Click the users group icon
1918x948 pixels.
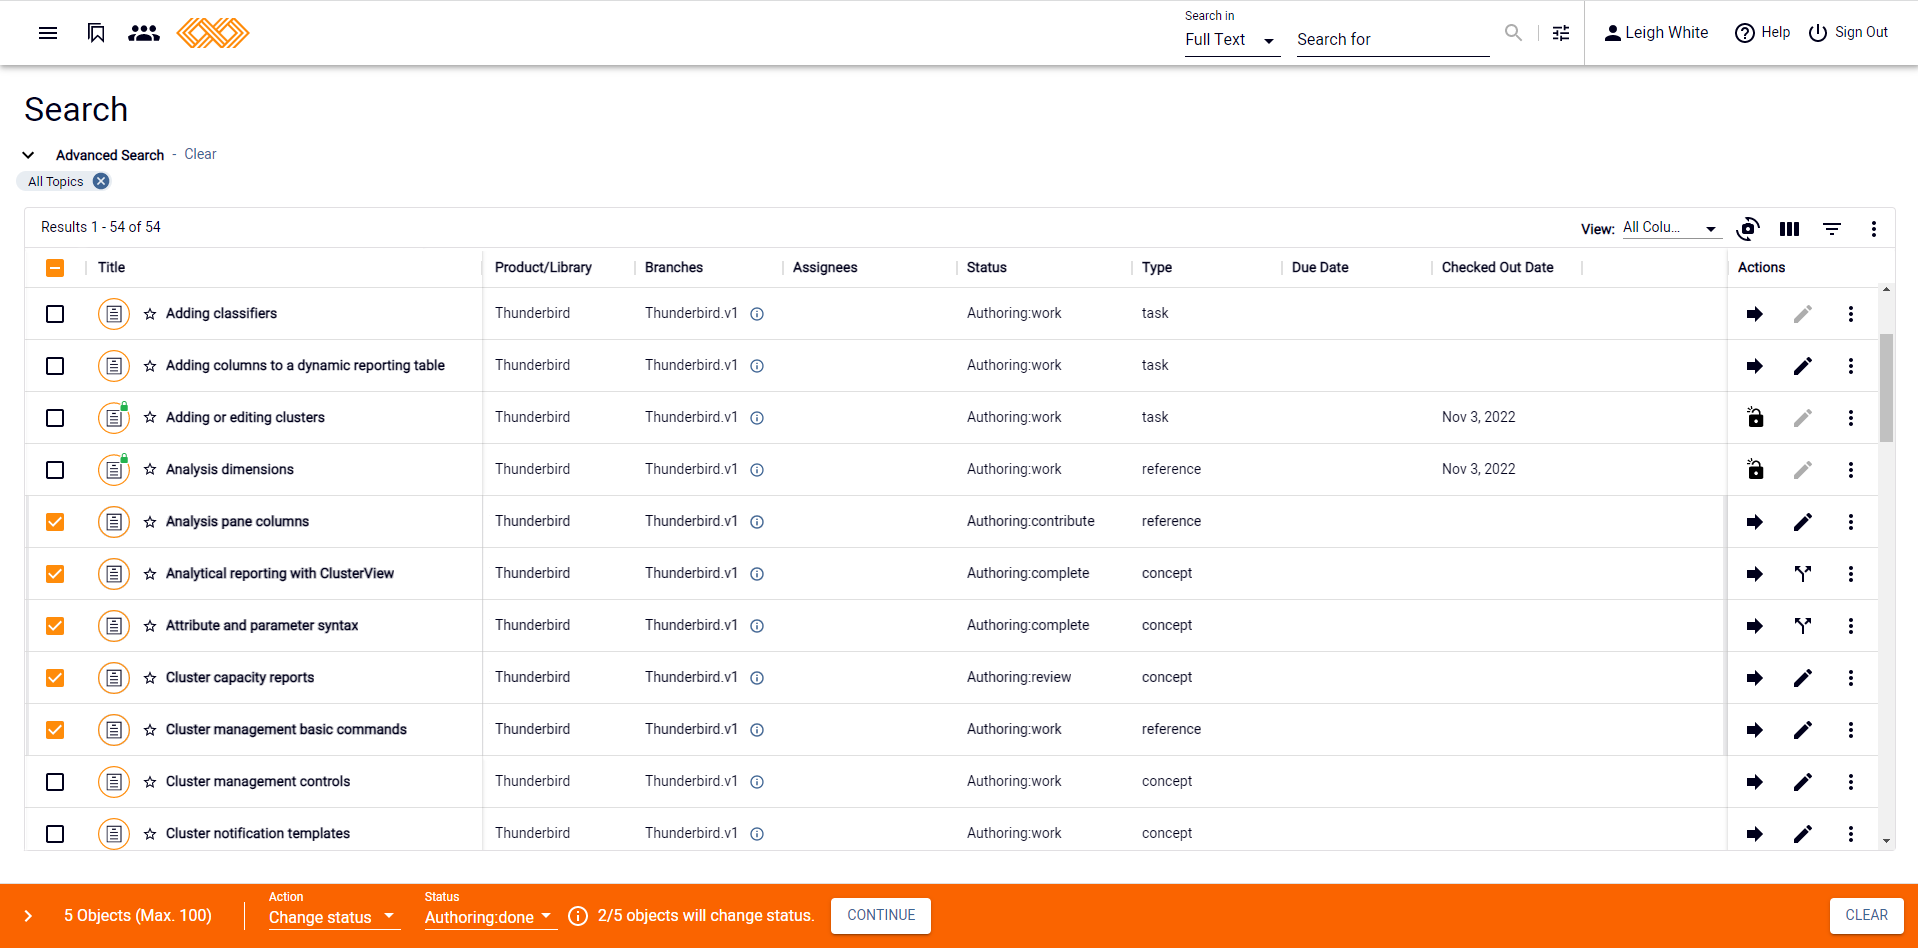tap(144, 33)
